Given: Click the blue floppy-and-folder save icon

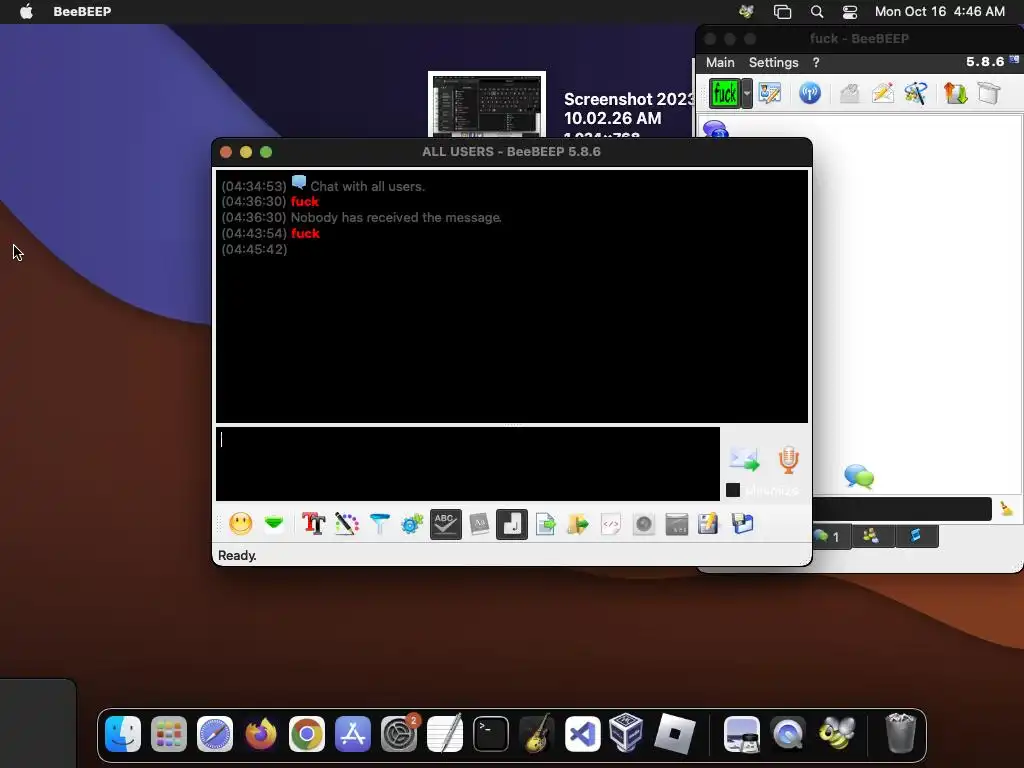Looking at the screenshot, I should click(x=743, y=524).
